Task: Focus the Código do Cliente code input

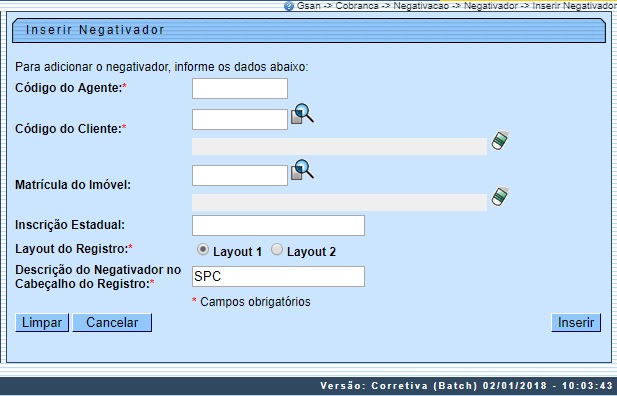Action: pos(240,120)
